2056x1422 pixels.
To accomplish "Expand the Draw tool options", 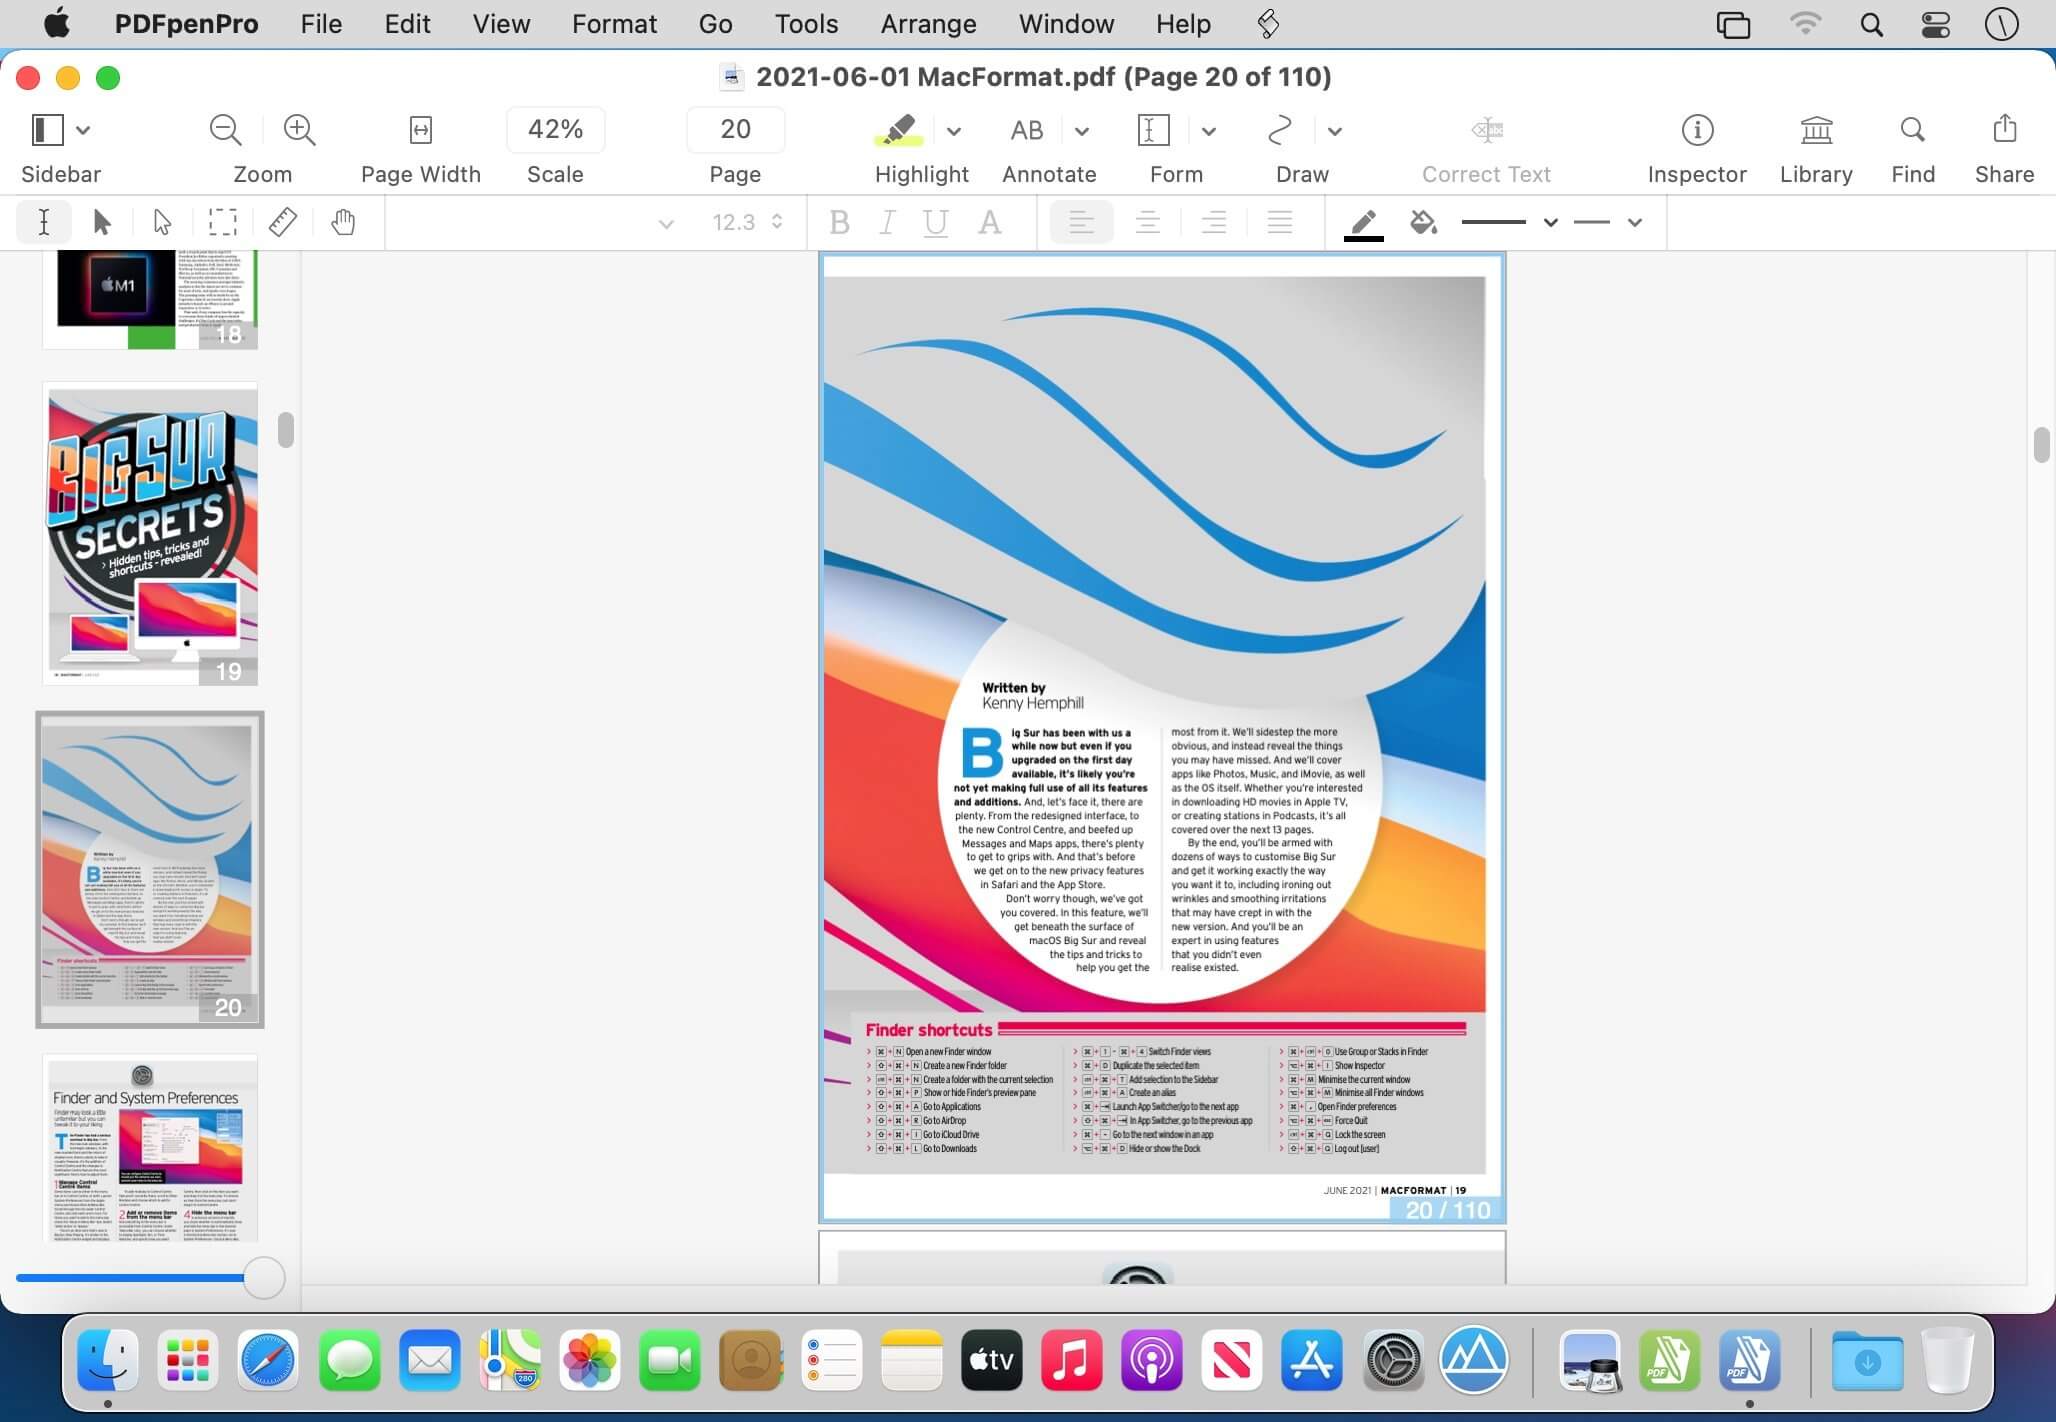I will [x=1335, y=131].
